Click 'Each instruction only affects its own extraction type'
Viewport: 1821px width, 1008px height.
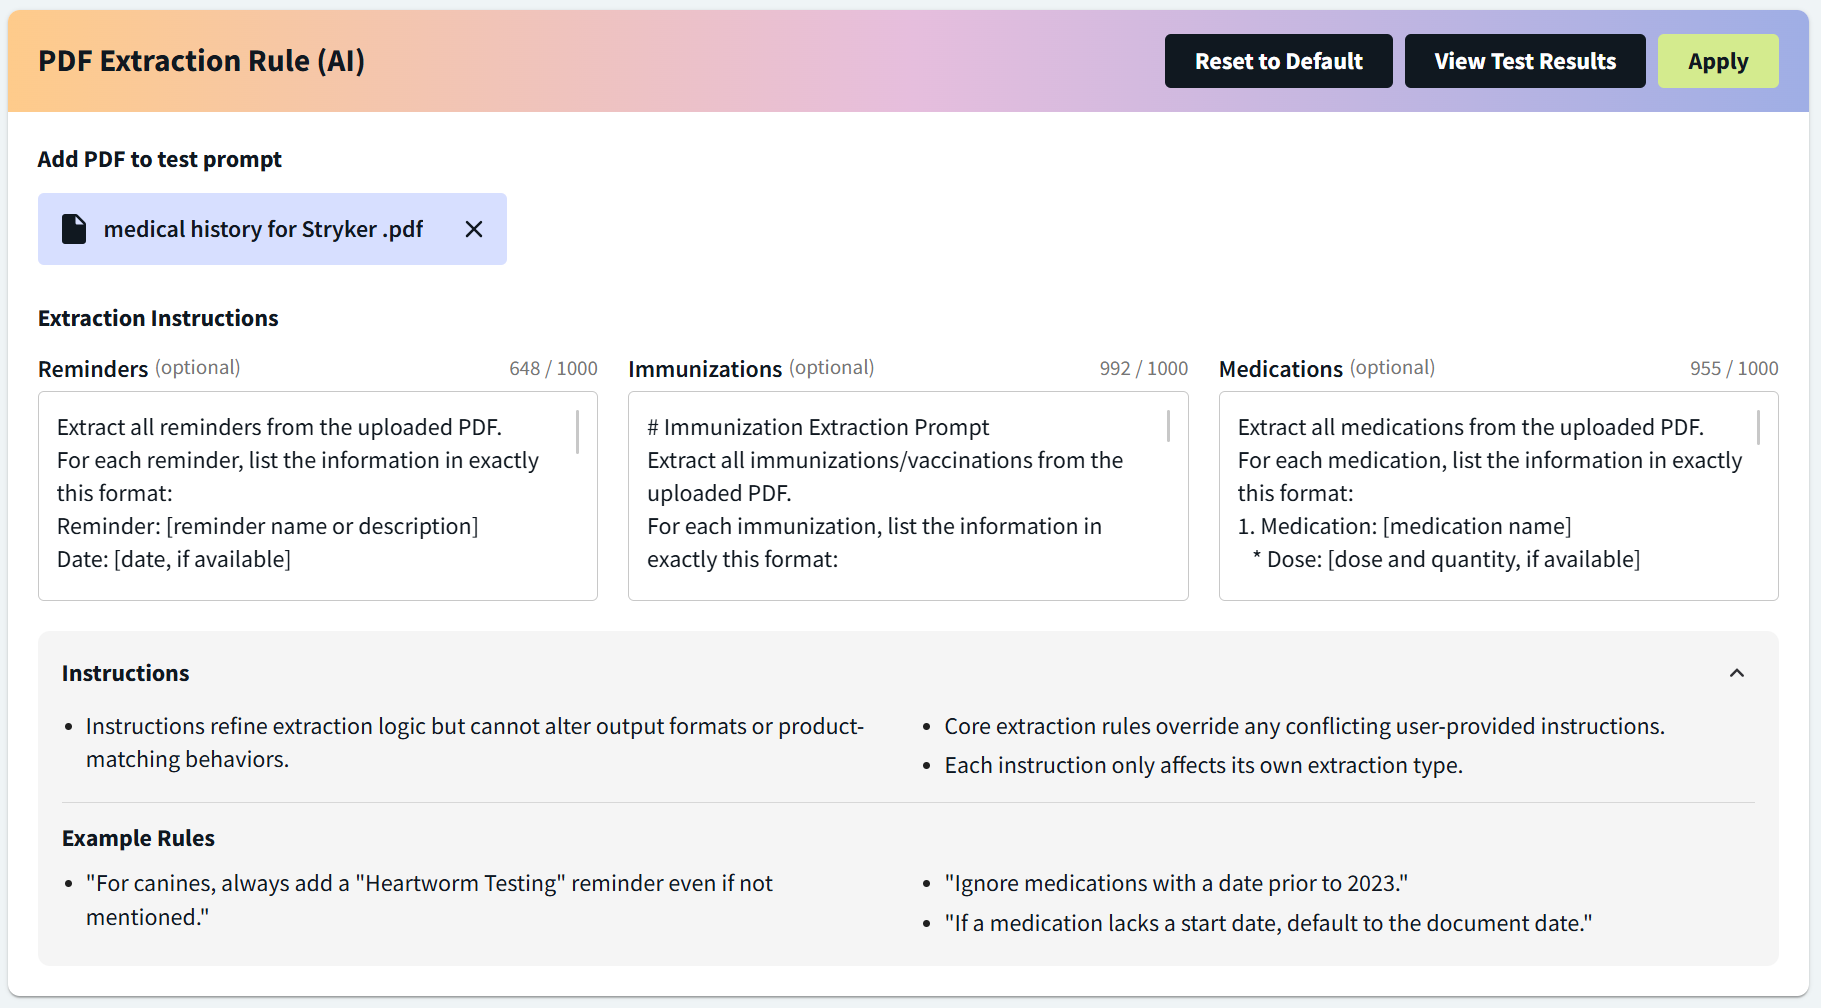coord(1203,765)
